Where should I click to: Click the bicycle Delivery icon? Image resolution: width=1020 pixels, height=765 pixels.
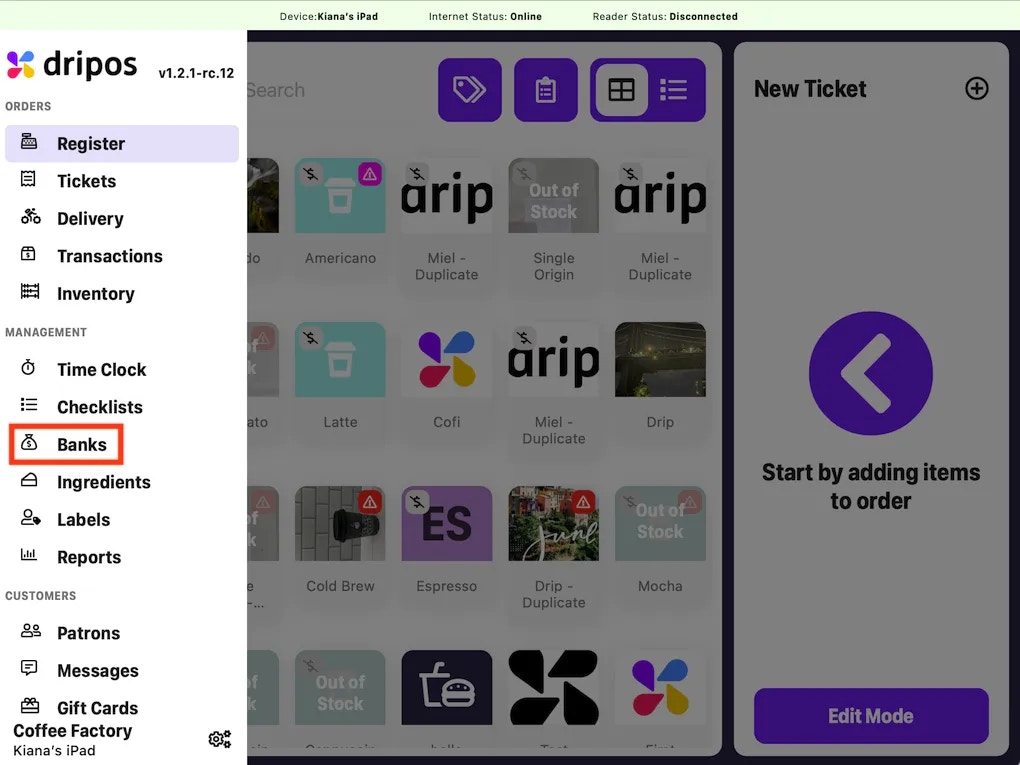point(30,216)
